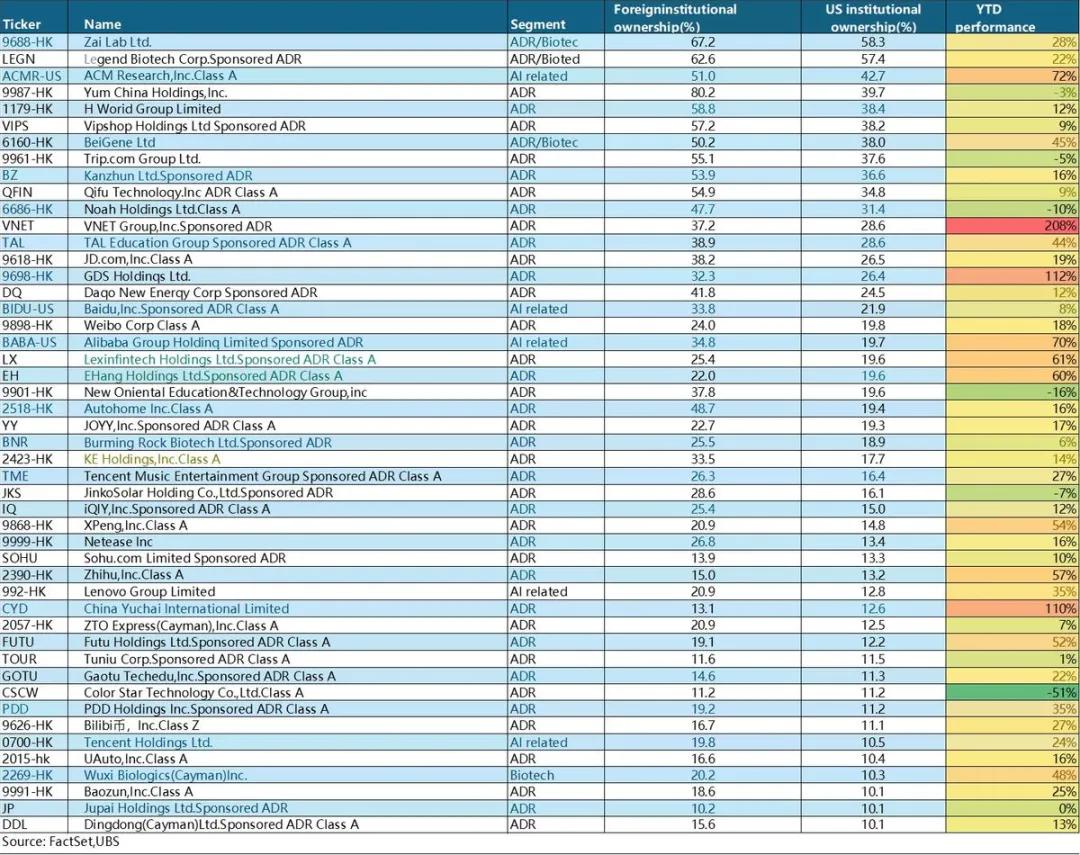Viewport: 1080px width, 855px height.
Task: Click the Lenovo Group Limited name cell
Action: coord(149,592)
